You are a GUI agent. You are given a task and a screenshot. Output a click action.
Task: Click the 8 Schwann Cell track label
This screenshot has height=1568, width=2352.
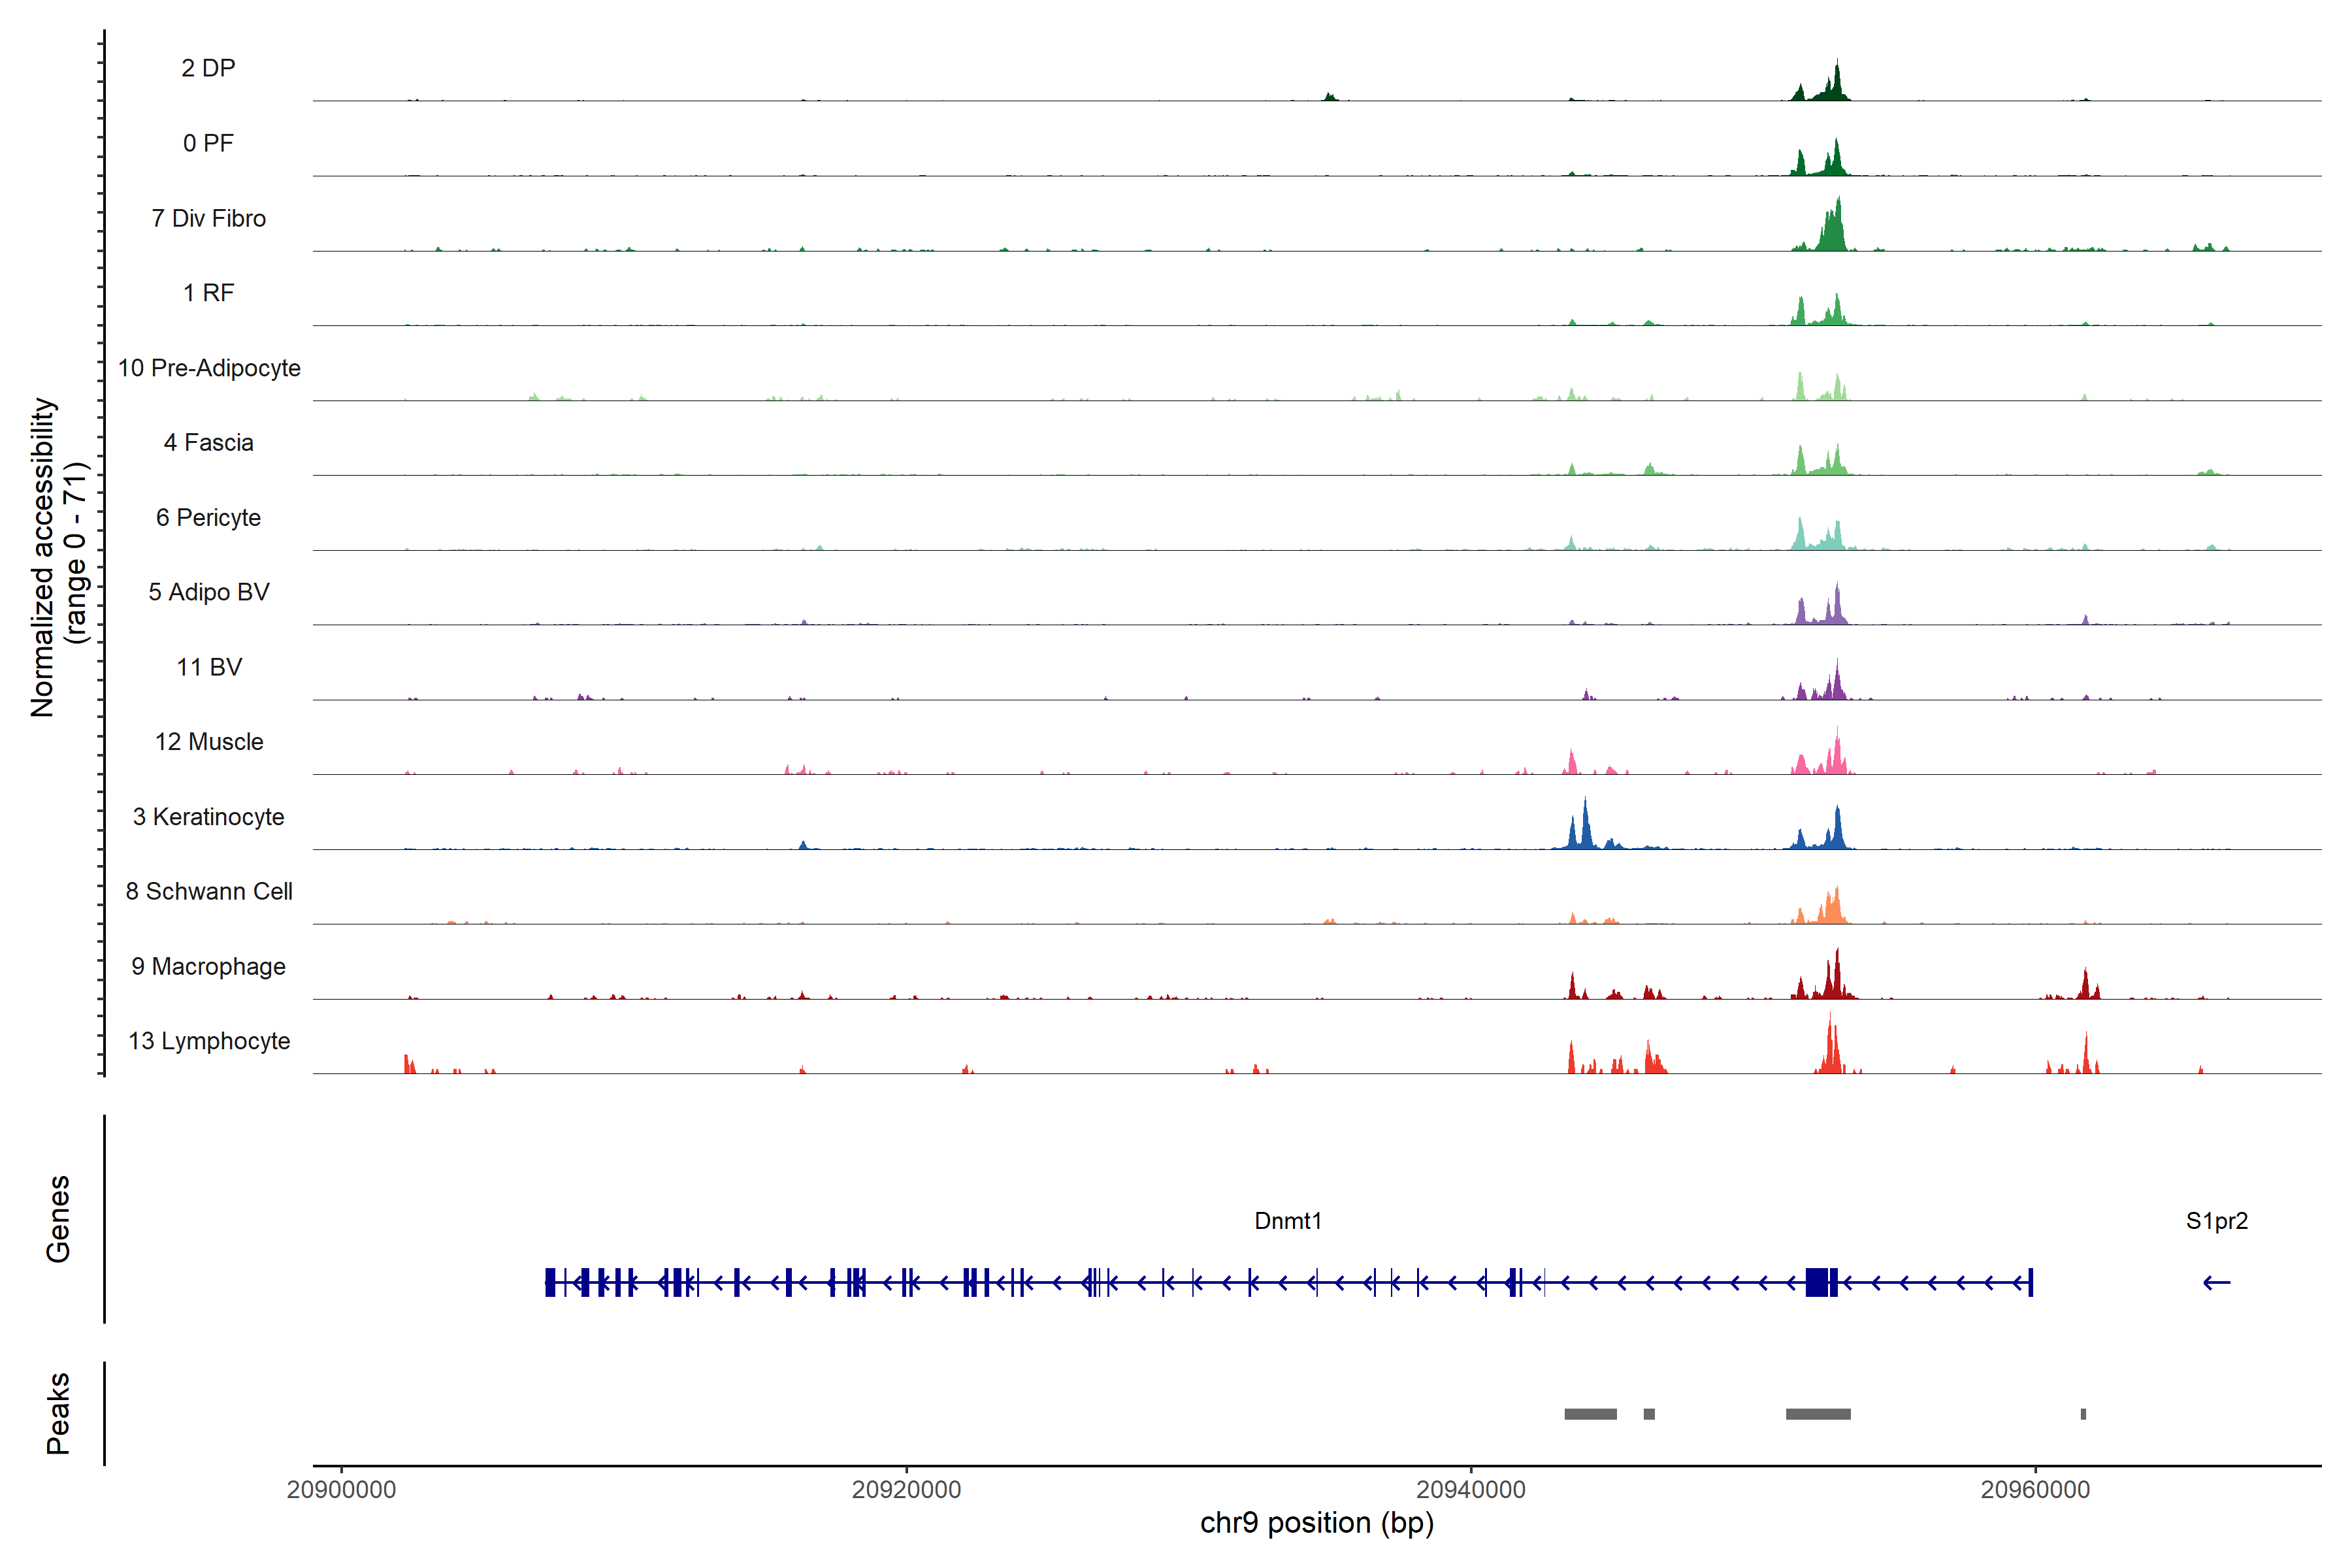[208, 891]
